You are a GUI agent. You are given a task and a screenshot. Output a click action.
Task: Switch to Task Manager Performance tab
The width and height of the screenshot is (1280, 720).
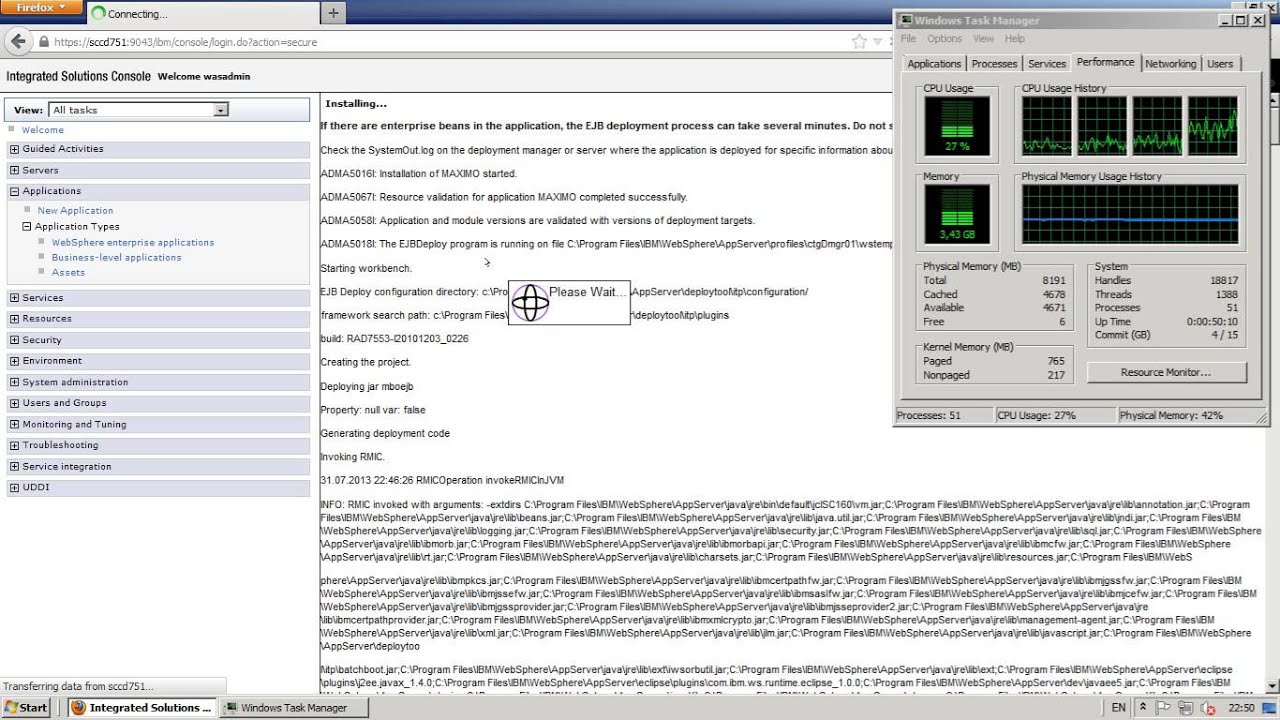coord(1105,62)
